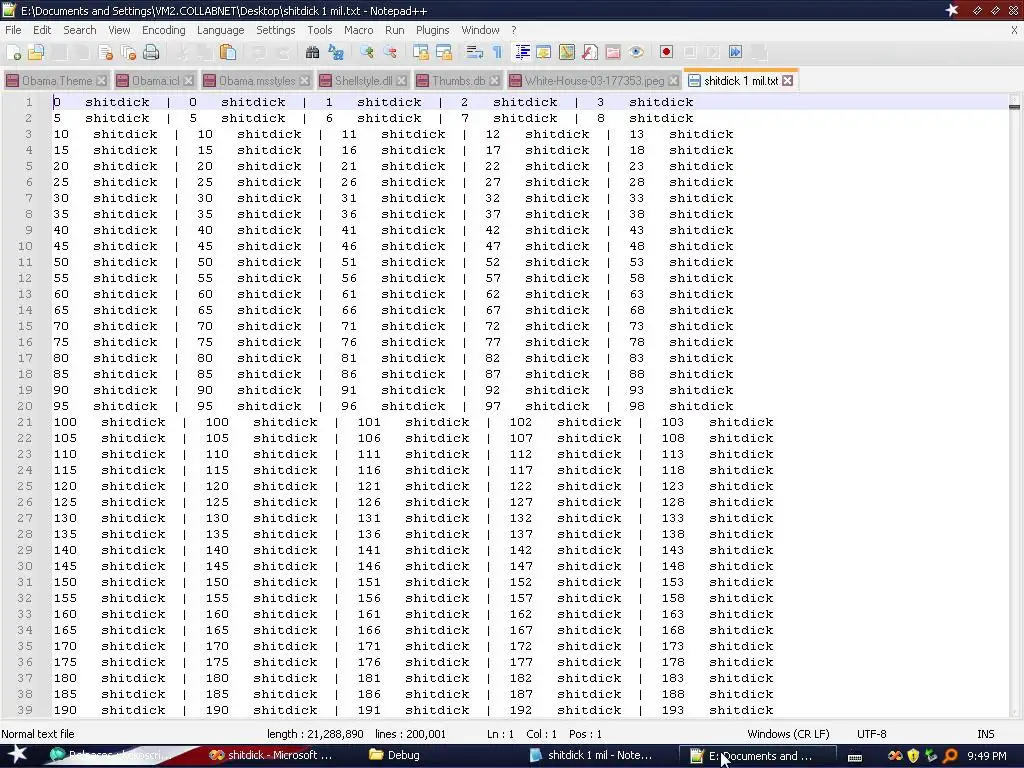Open the View menu
This screenshot has width=1024, height=768.
tap(119, 30)
